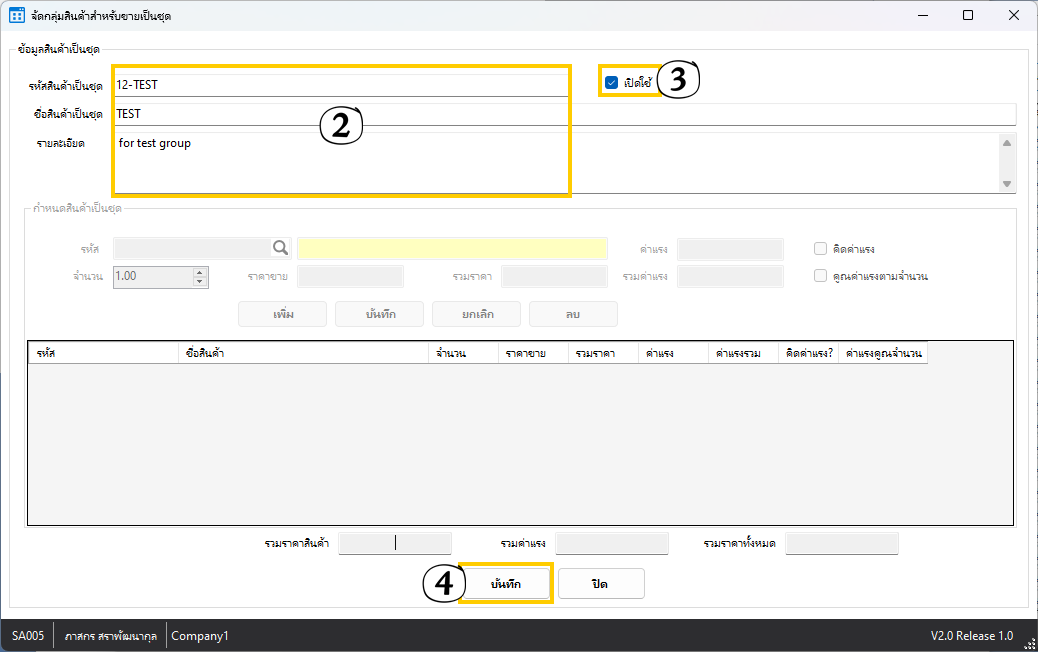
Task: Enable คูณค่าแรงตามจำนวน checkbox
Action: (x=820, y=276)
